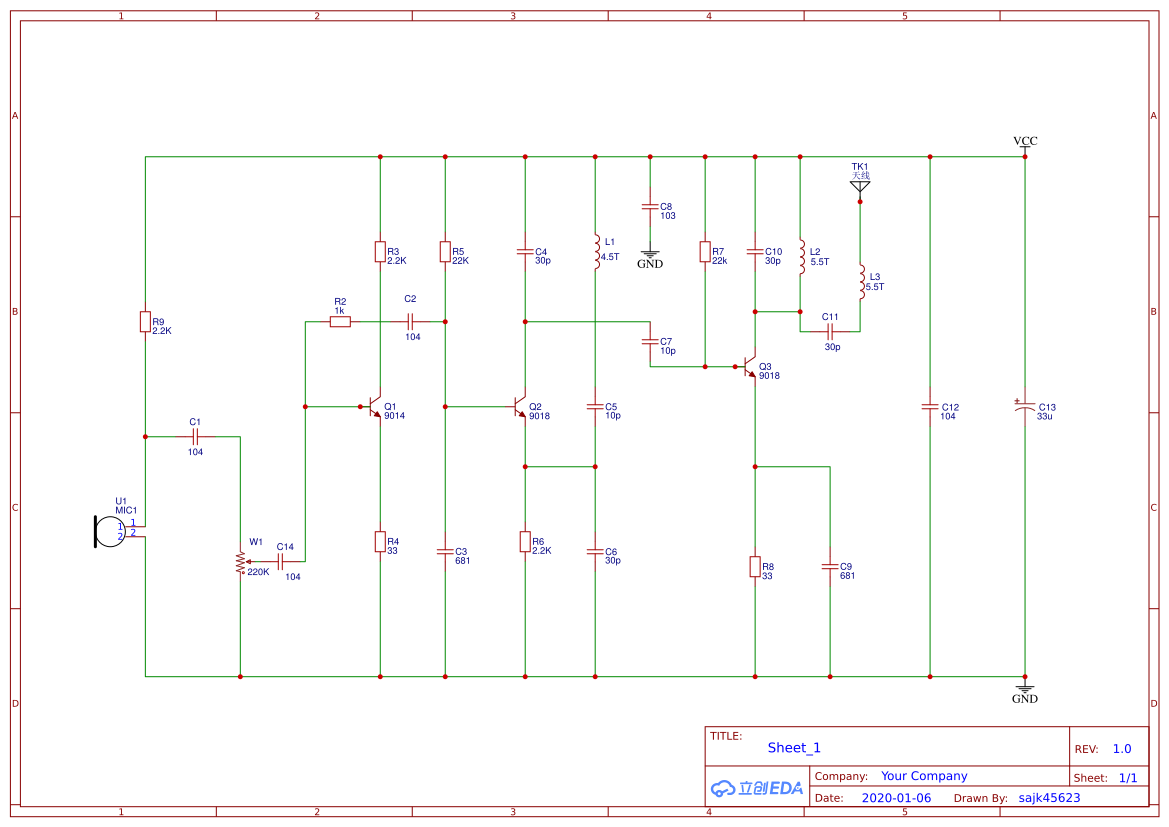Image resolution: width=1169 pixels, height=827 pixels.
Task: Click the sheet number '1/1'
Action: 1128,778
